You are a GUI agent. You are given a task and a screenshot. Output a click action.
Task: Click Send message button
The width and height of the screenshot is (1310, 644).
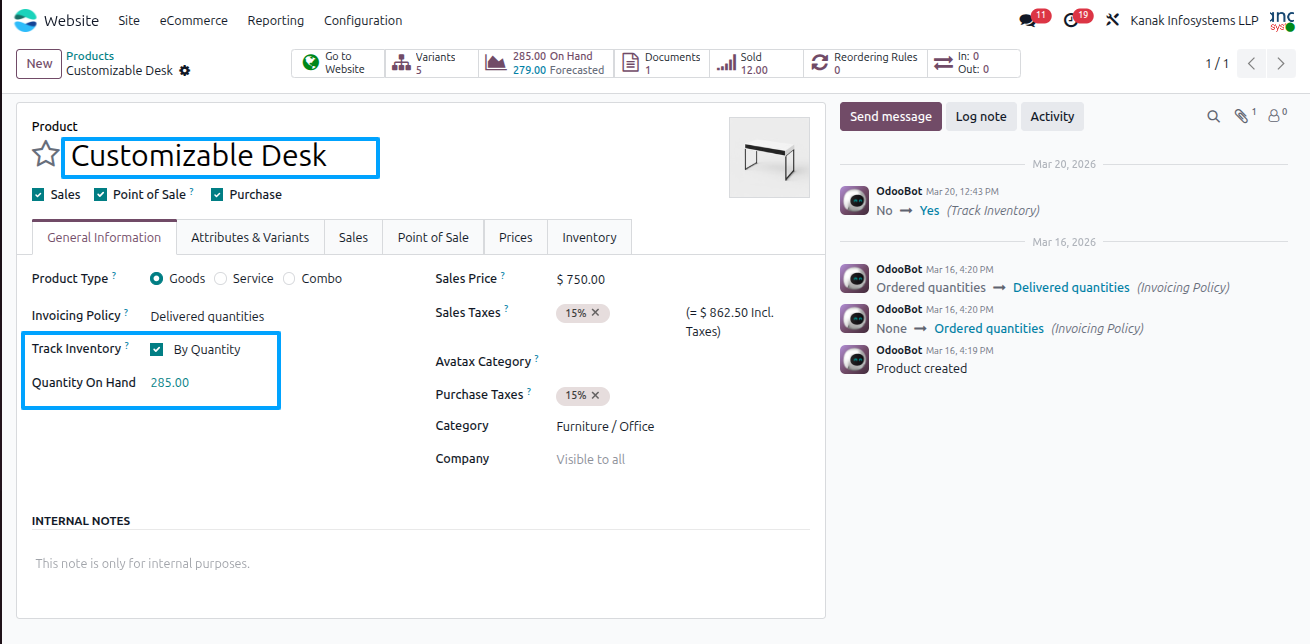(x=890, y=117)
